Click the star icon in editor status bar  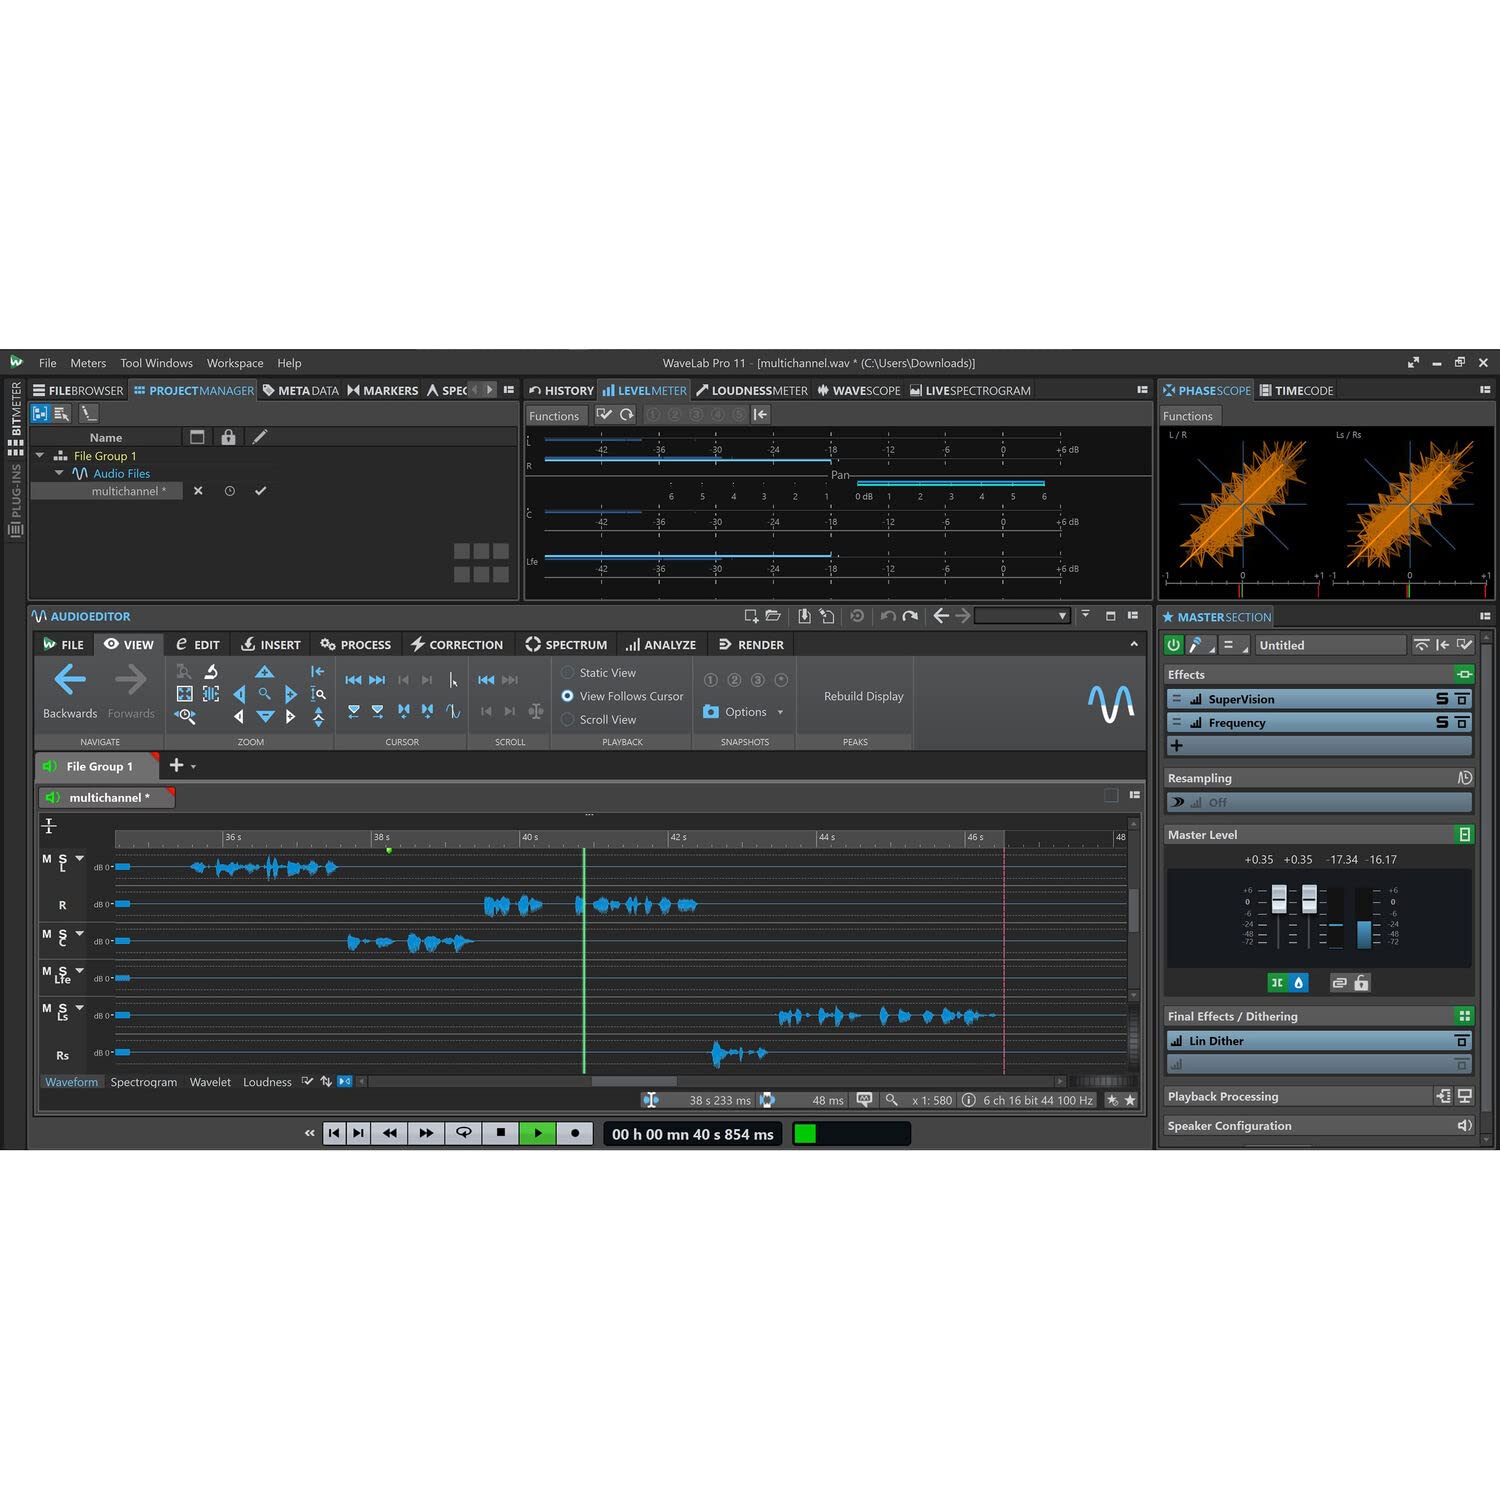(1130, 1100)
